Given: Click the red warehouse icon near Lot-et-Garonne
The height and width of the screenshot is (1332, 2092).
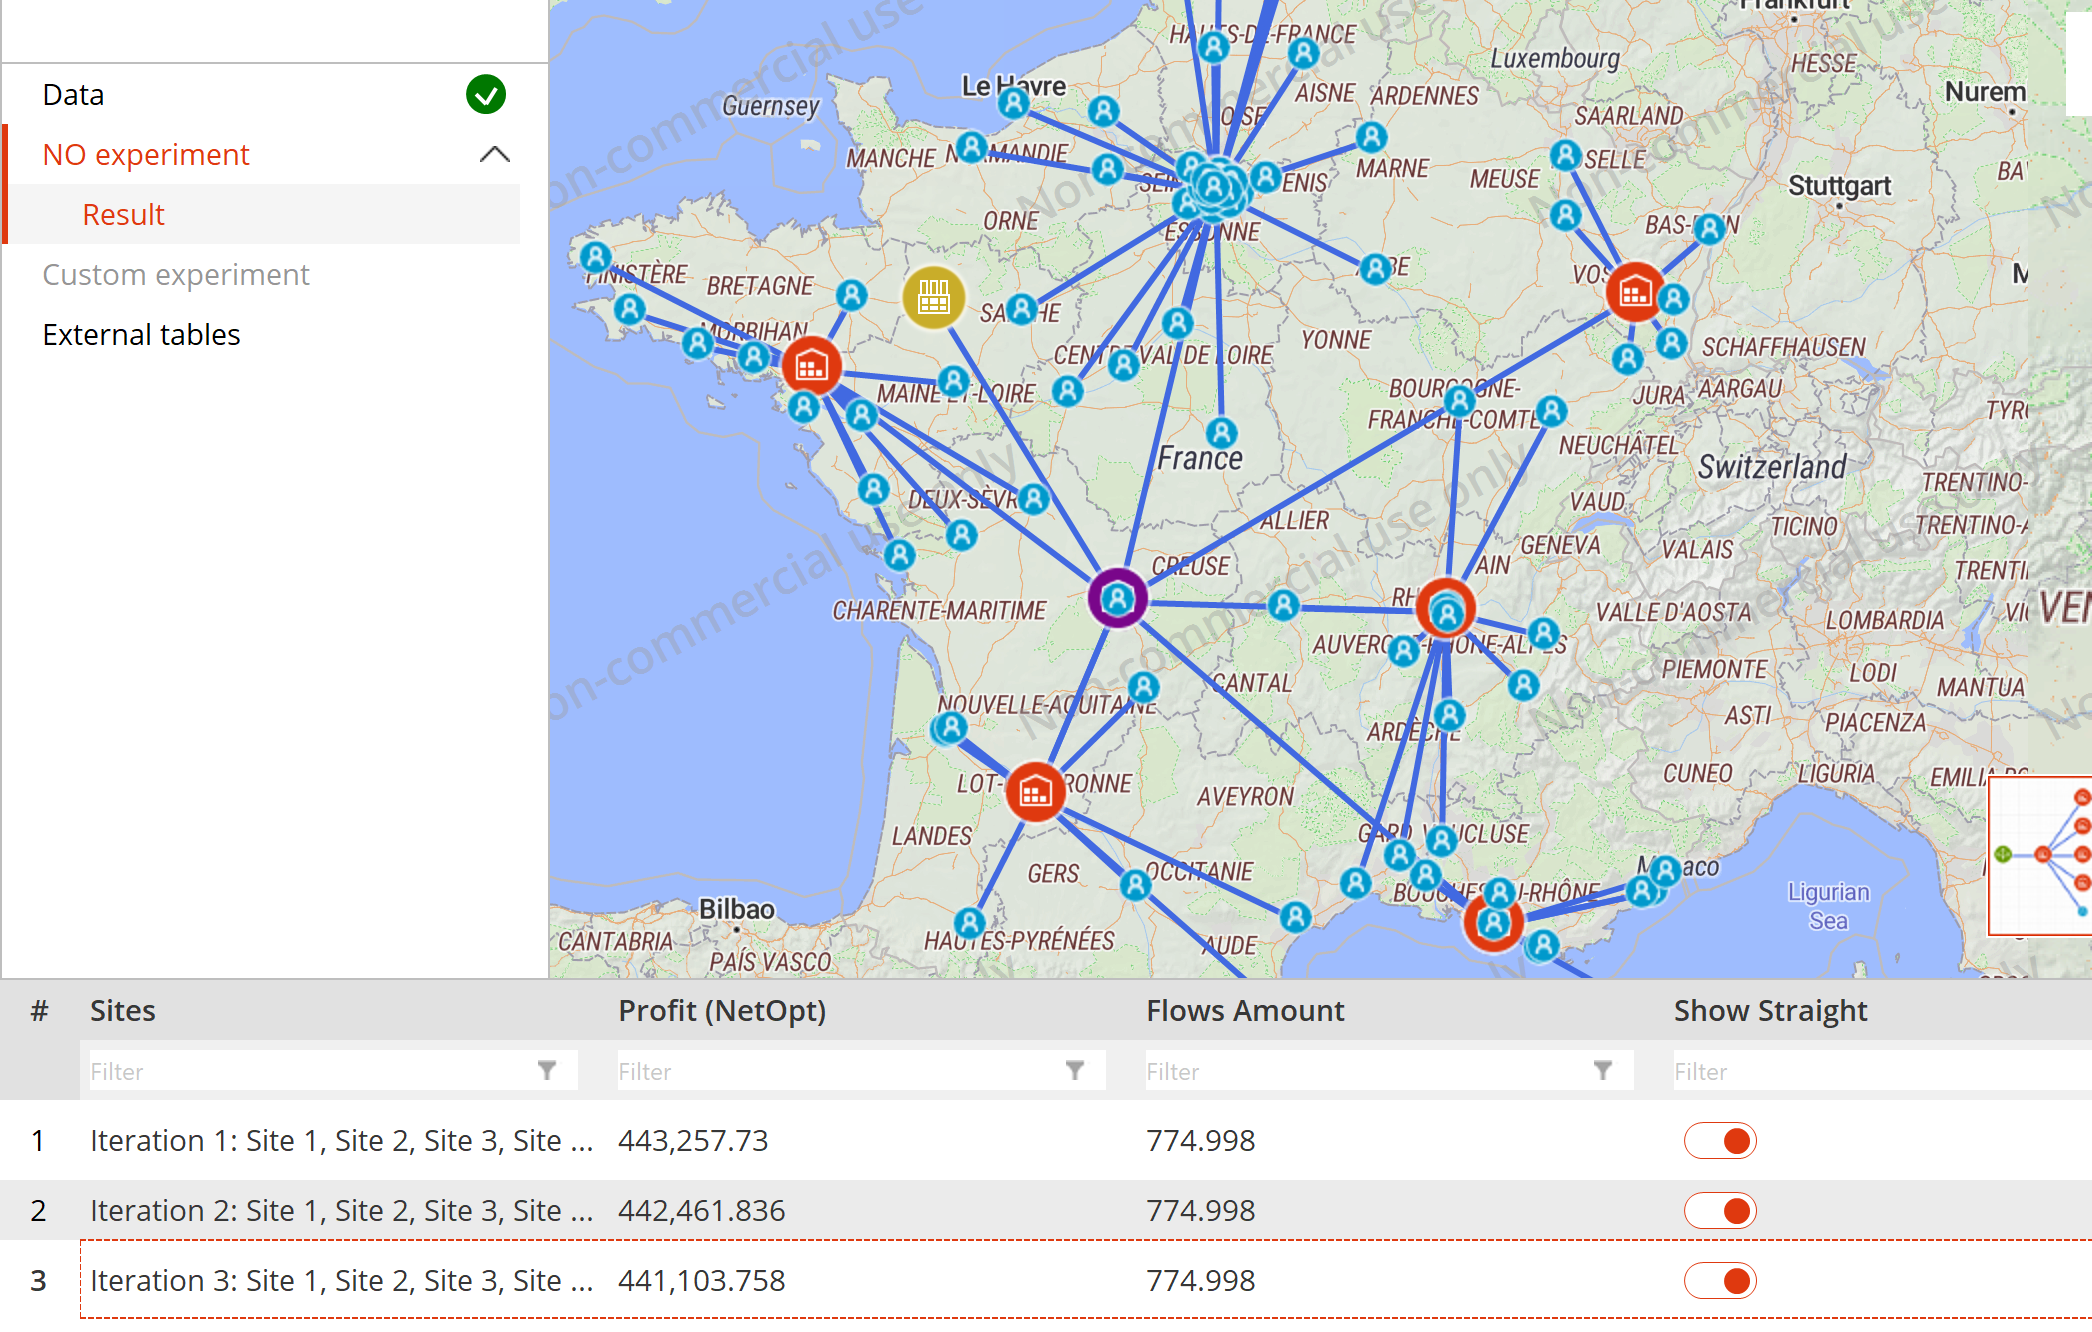Looking at the screenshot, I should click(1035, 792).
